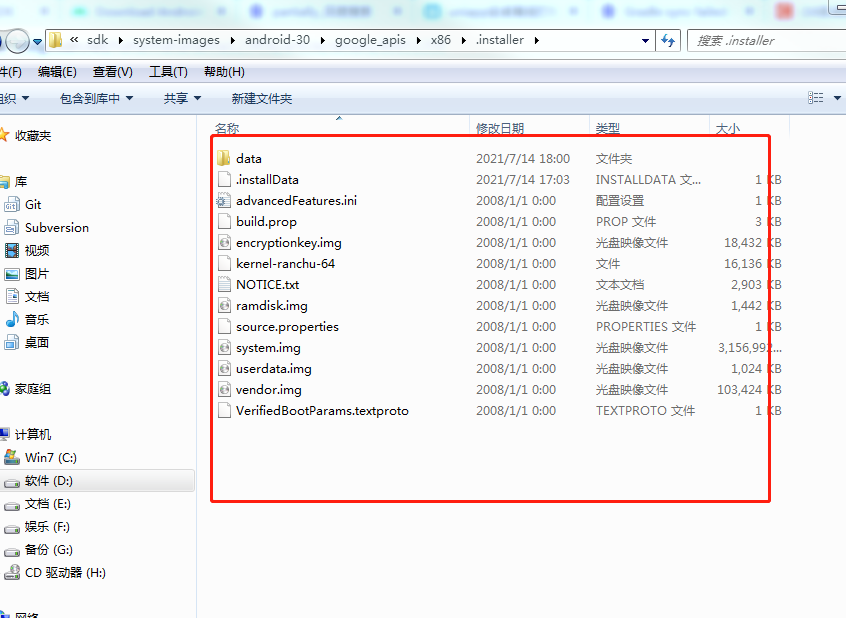846x618 pixels.
Task: Open Git from the favorites sidebar
Action: (34, 206)
